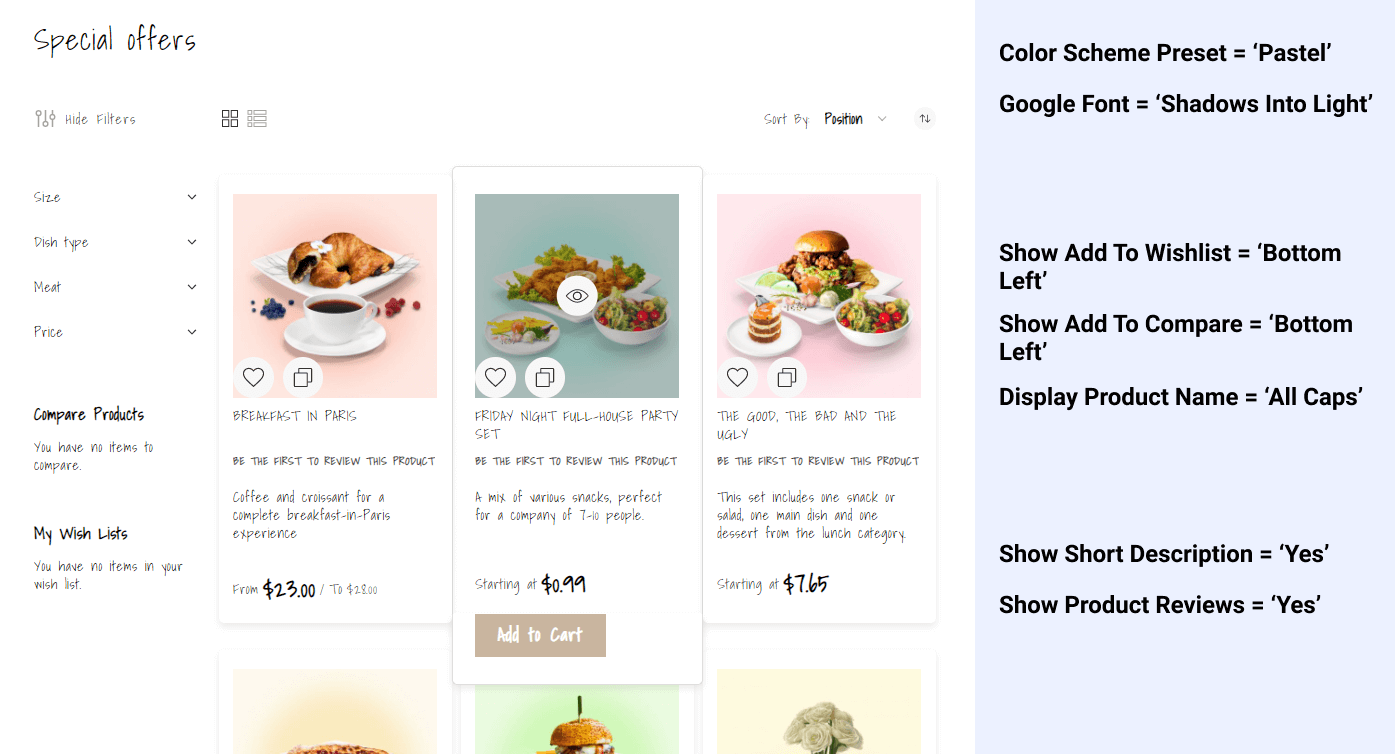
Task: Open Breakfast in Paris product title link
Action: click(x=295, y=416)
